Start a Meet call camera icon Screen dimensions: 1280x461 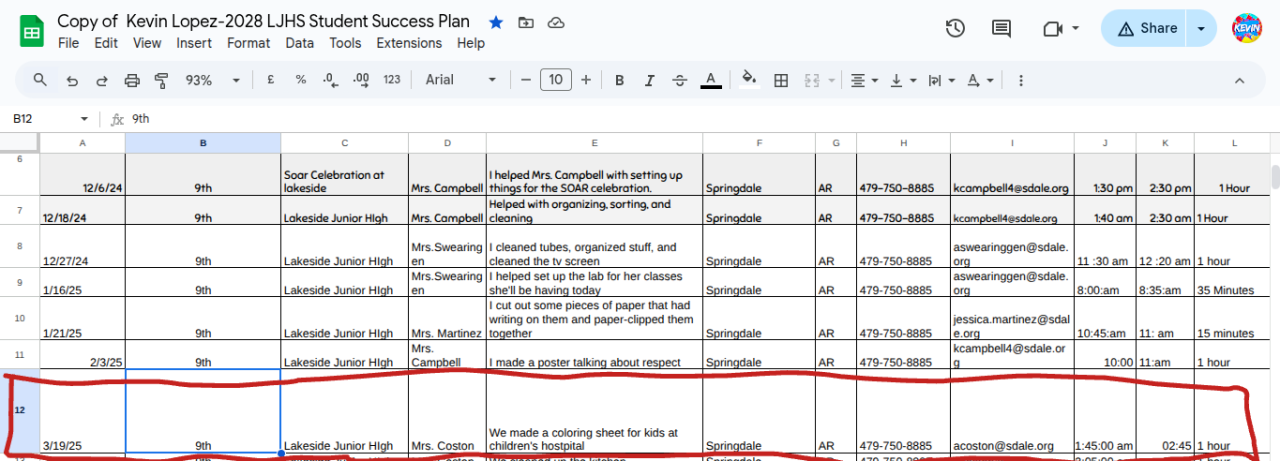coord(1052,29)
